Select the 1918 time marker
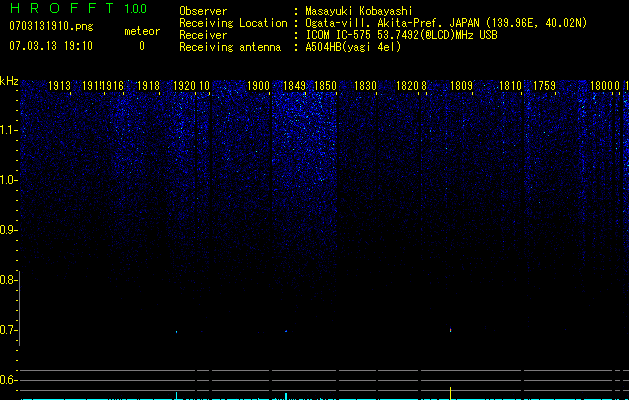Image resolution: width=629 pixels, height=400 pixels. tap(148, 86)
